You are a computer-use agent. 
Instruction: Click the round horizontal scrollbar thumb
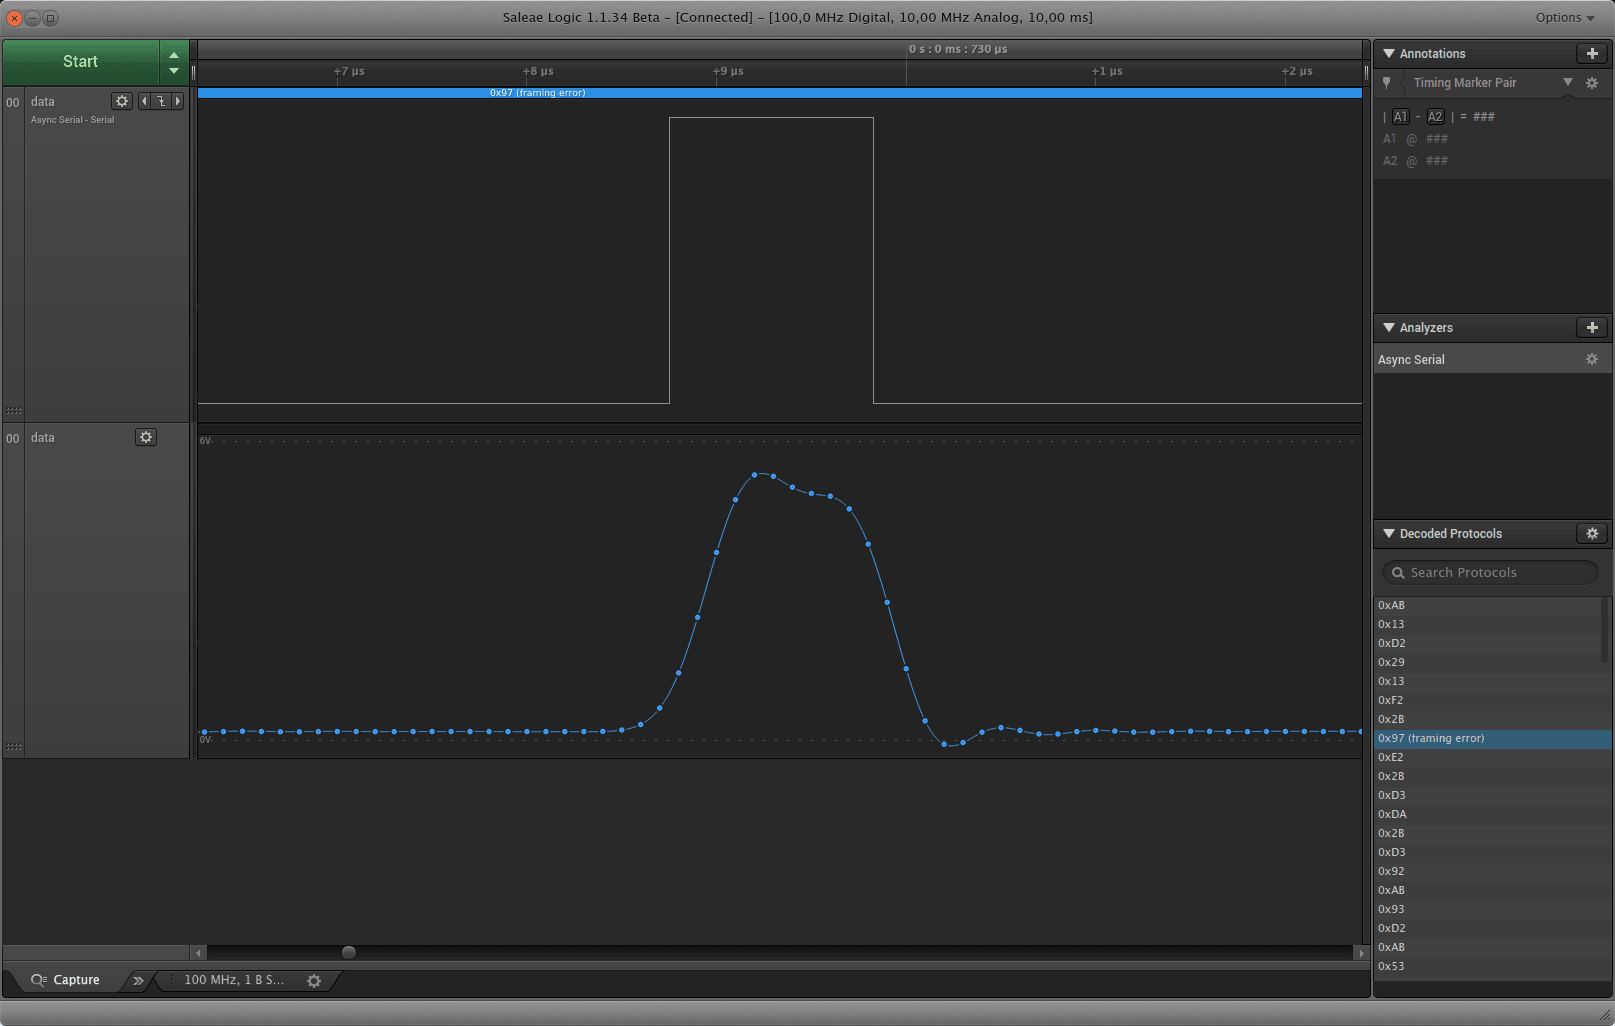coord(348,952)
